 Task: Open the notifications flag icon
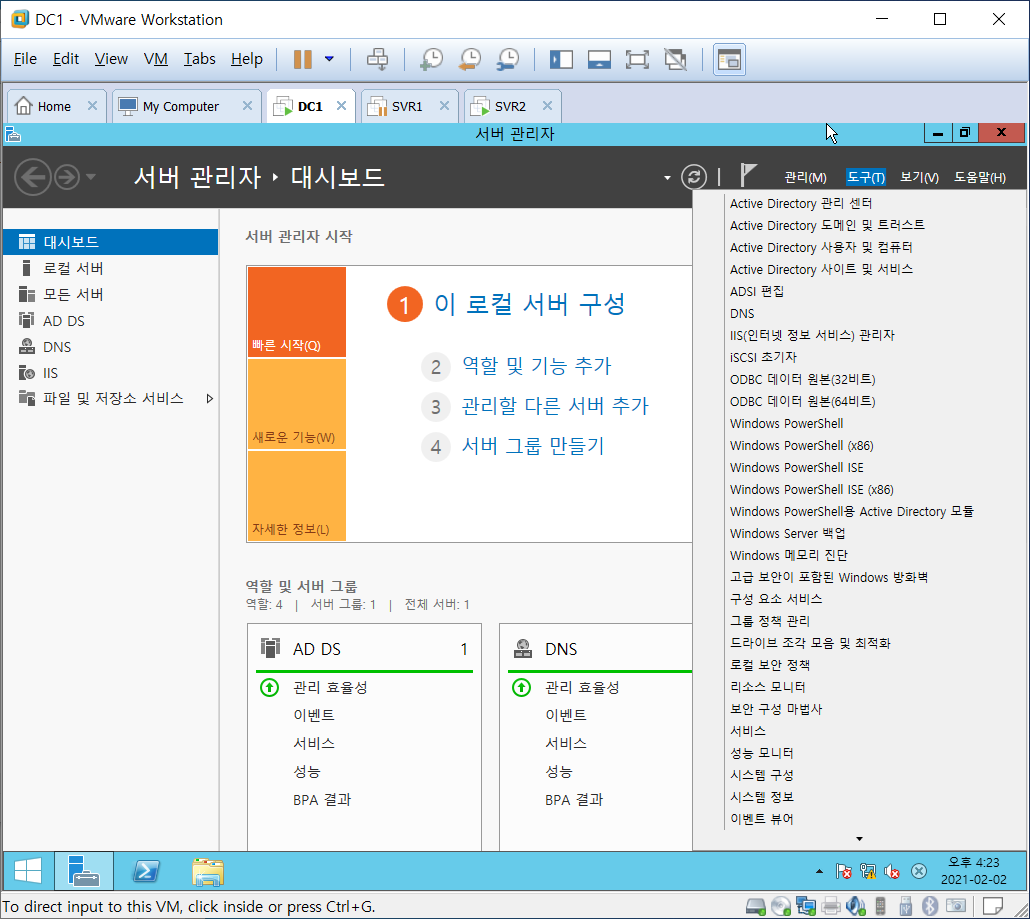click(748, 175)
